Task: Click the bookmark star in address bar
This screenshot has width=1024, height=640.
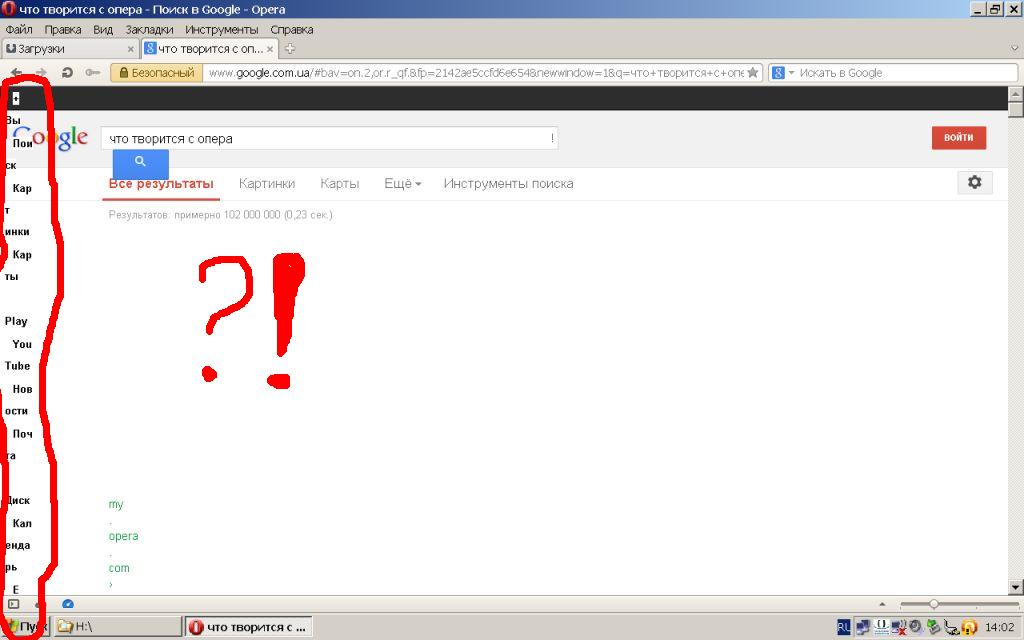Action: pyautogui.click(x=752, y=72)
